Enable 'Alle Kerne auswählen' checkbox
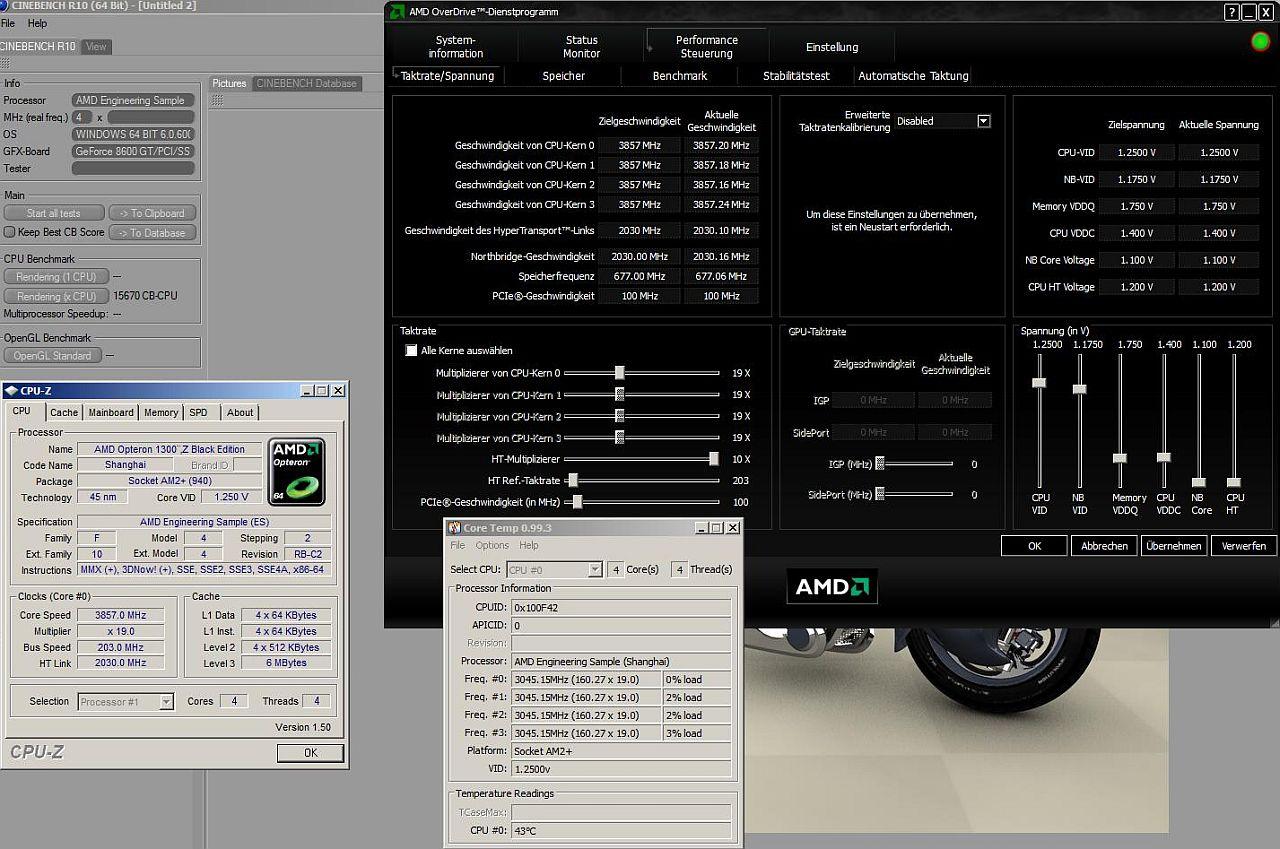 (411, 351)
